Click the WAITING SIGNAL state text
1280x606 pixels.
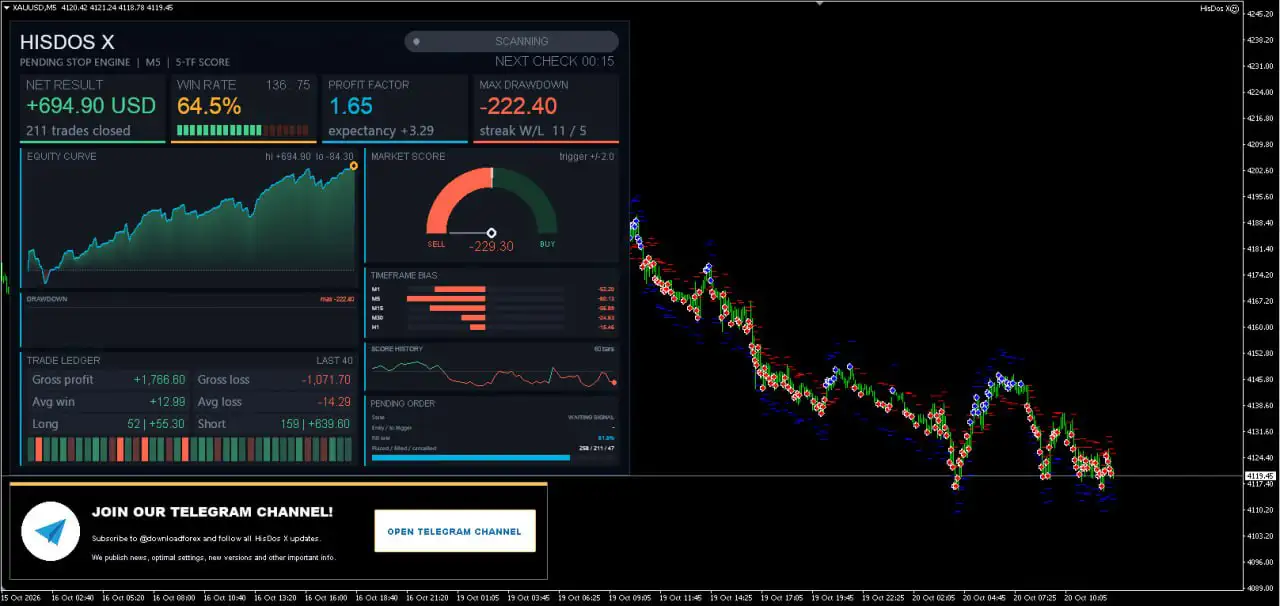[x=591, y=417]
